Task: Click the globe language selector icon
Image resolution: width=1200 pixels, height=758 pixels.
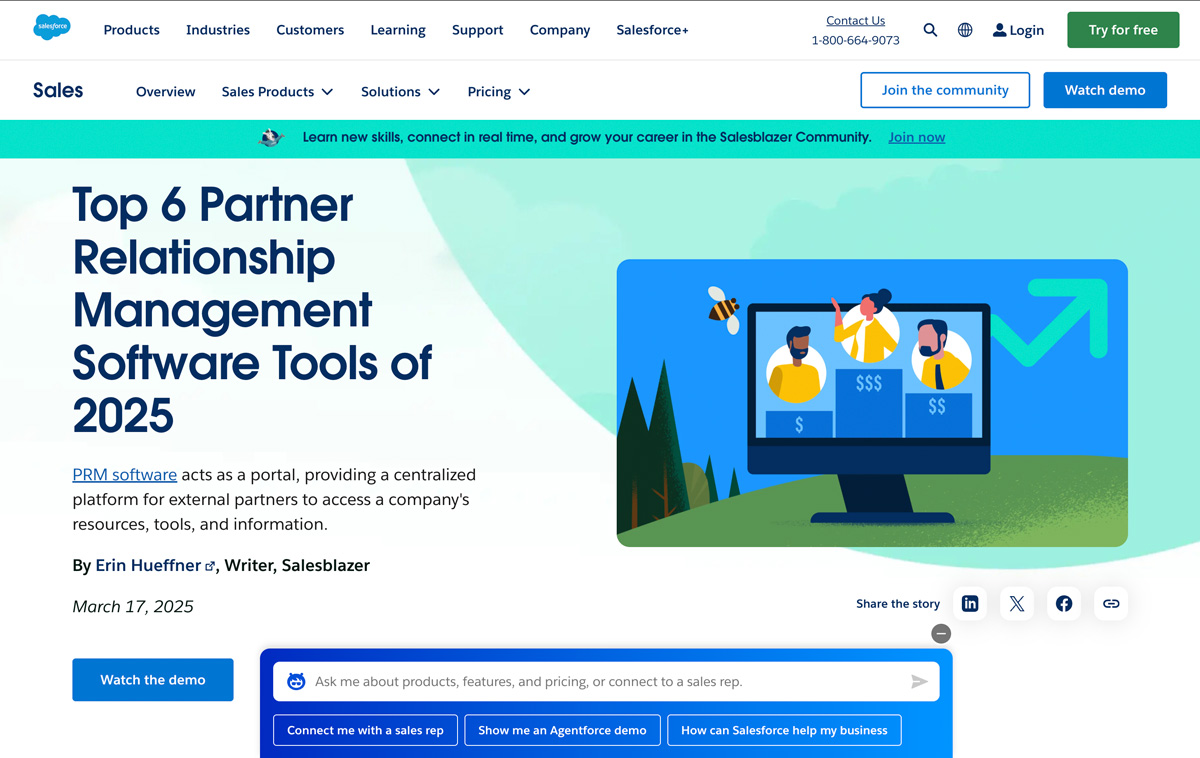Action: 964,30
